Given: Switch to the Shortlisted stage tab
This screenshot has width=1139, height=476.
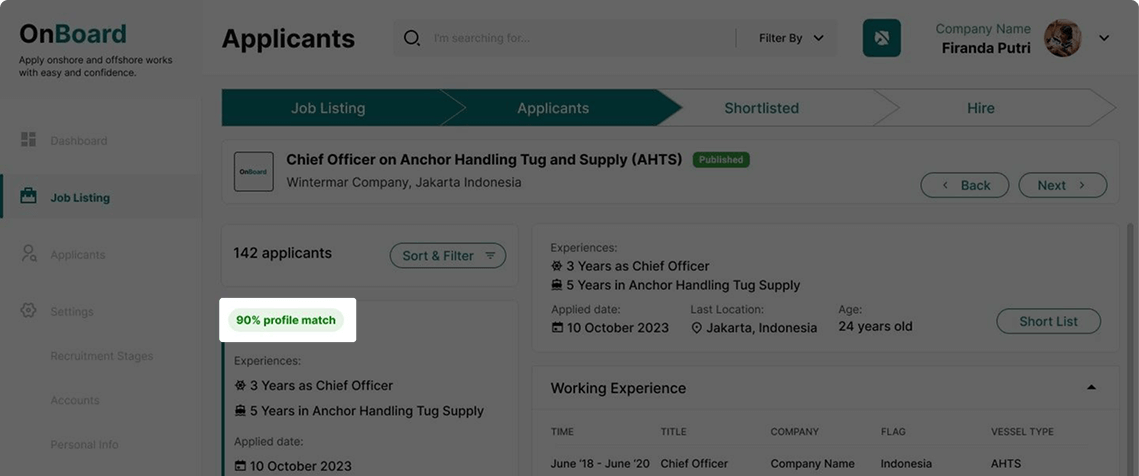Looking at the screenshot, I should point(761,108).
